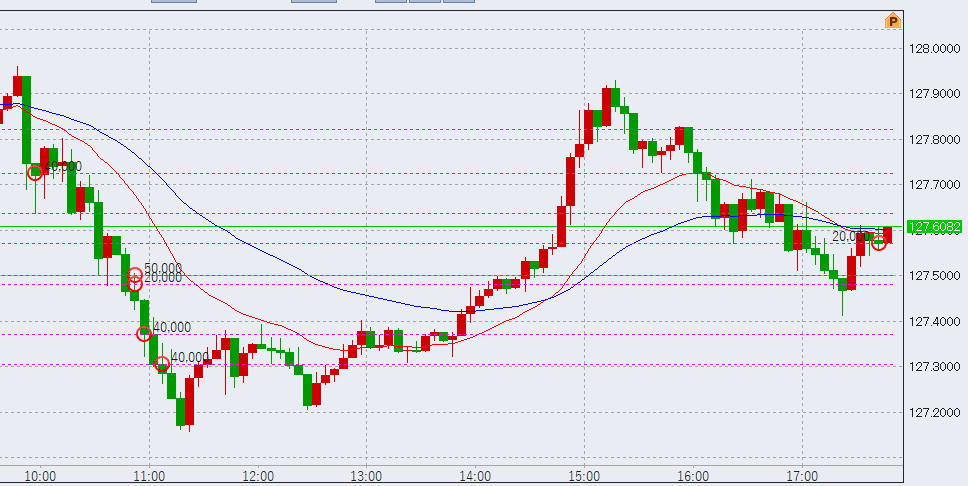
Task: Select the 127.2000 label on price scale
Action: (934, 412)
